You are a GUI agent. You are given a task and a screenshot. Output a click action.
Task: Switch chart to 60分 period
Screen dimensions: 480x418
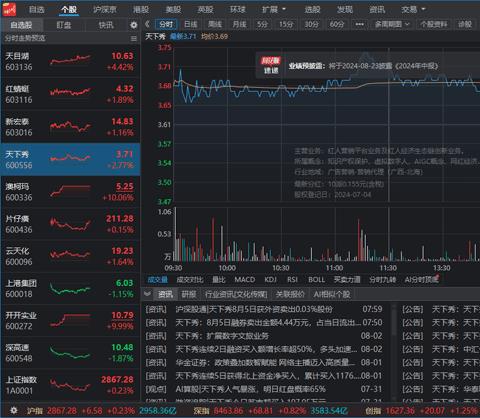point(337,24)
